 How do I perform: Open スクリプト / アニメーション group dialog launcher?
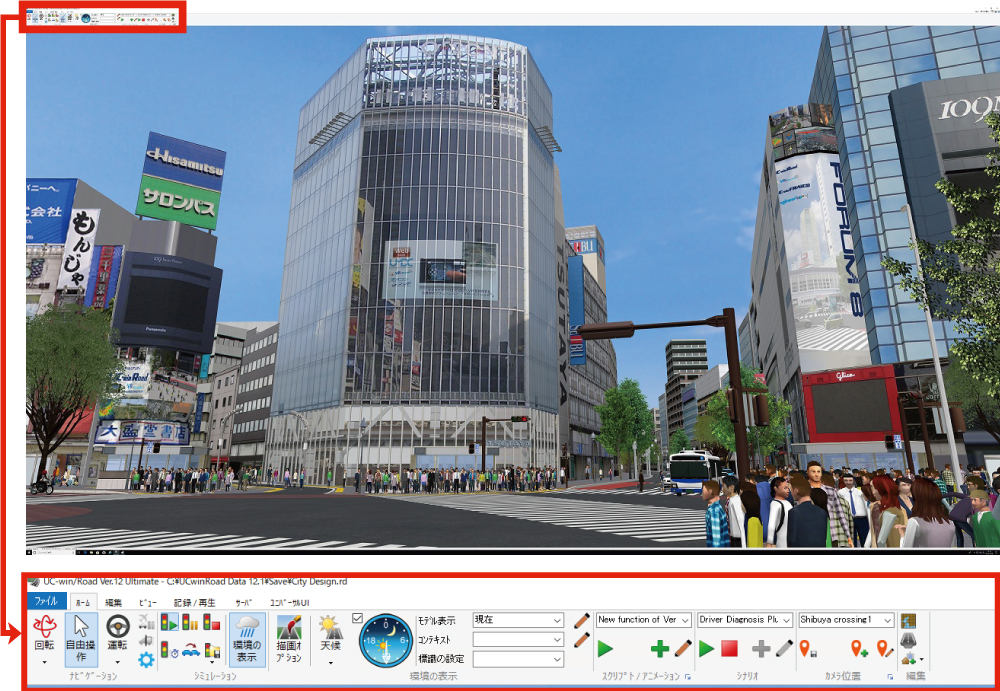tap(688, 676)
